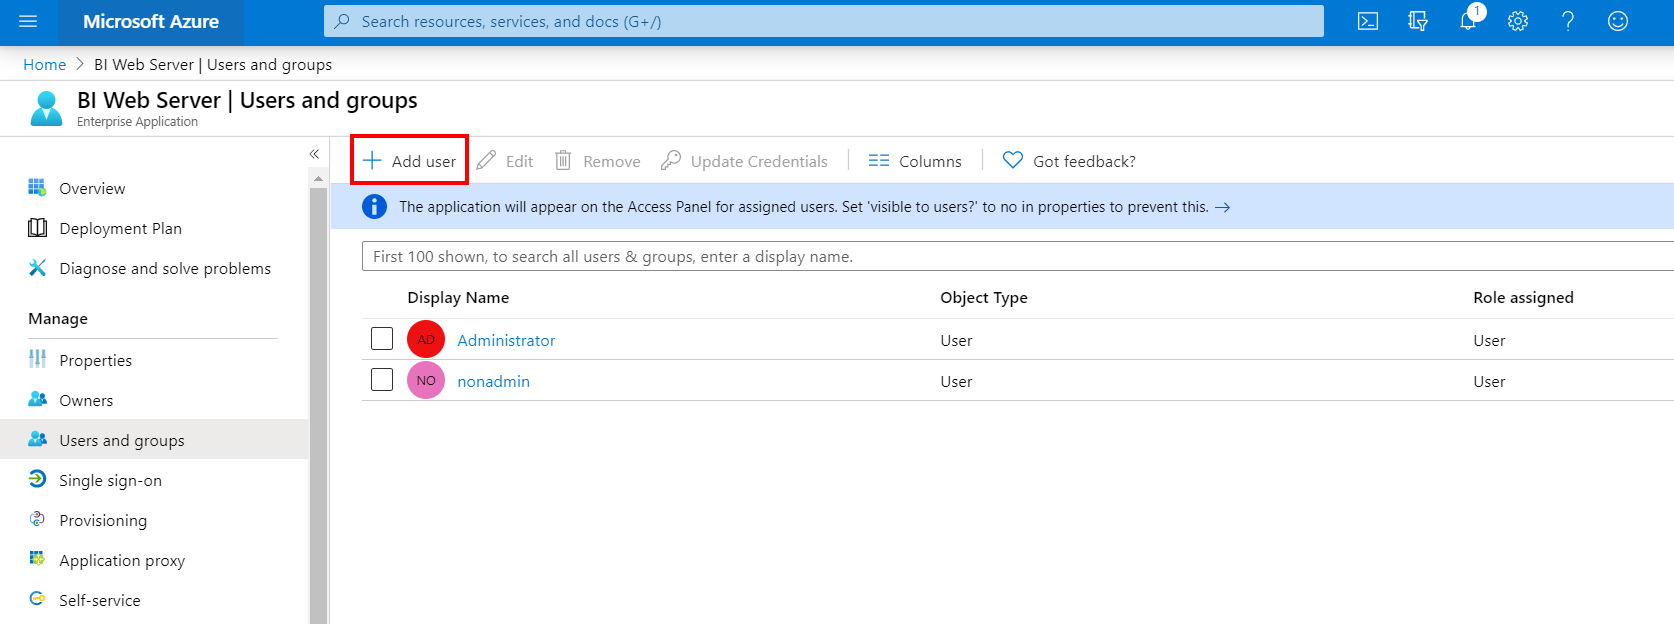Image resolution: width=1674 pixels, height=624 pixels.
Task: Open the Cloud Shell icon
Action: click(1367, 21)
